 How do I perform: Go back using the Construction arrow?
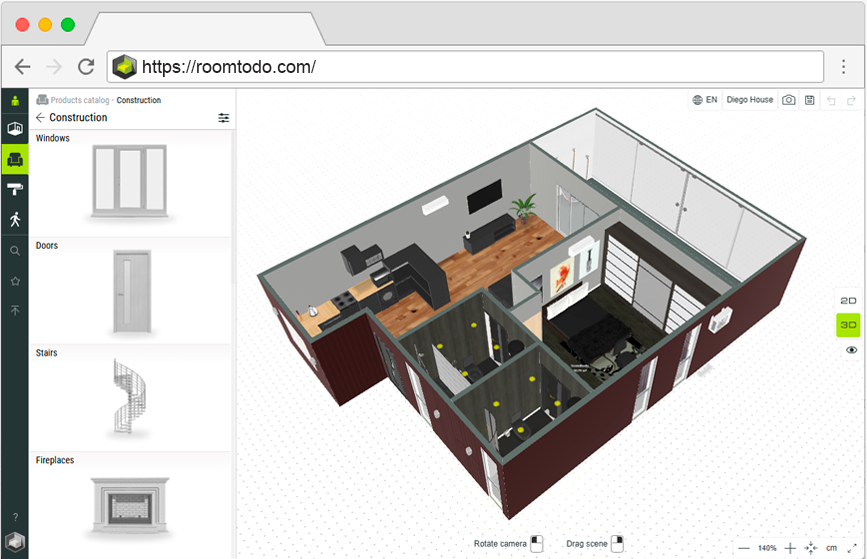[x=40, y=118]
